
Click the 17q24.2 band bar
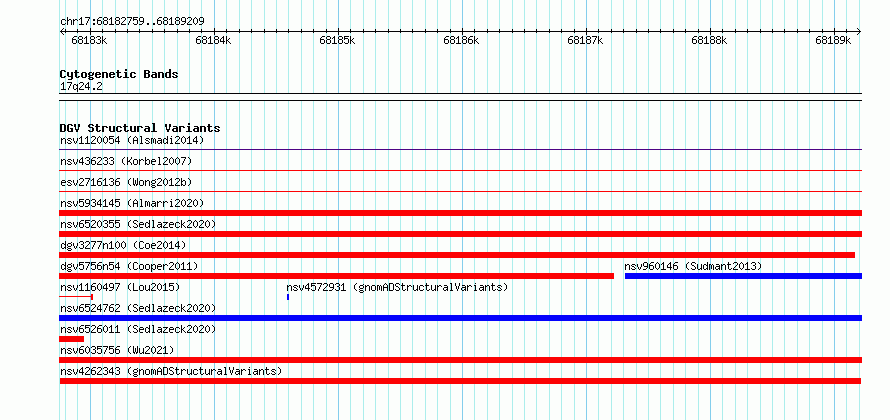(460, 97)
